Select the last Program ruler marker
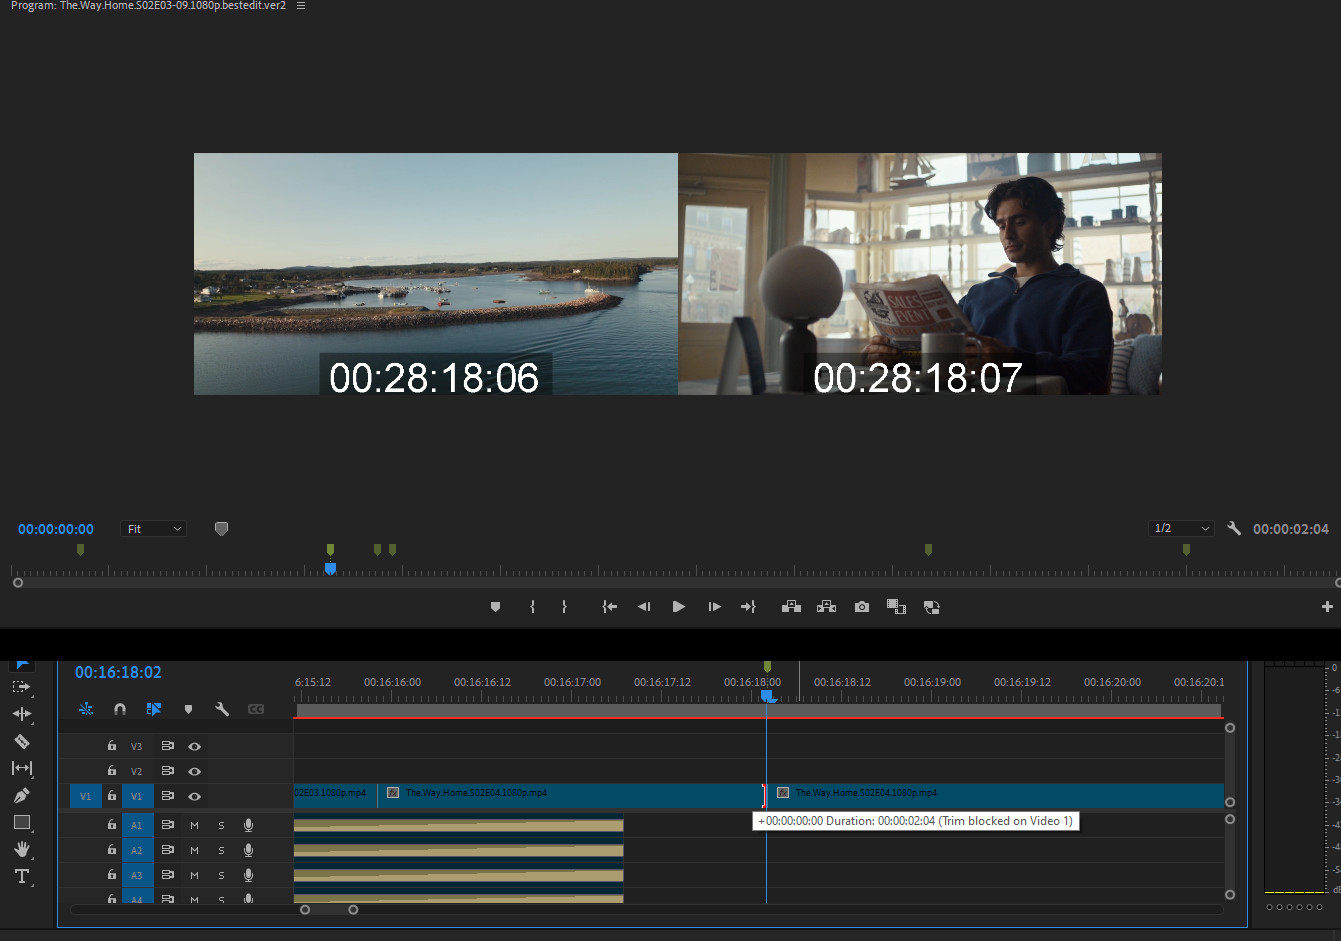This screenshot has height=941, width=1341. click(x=1186, y=549)
